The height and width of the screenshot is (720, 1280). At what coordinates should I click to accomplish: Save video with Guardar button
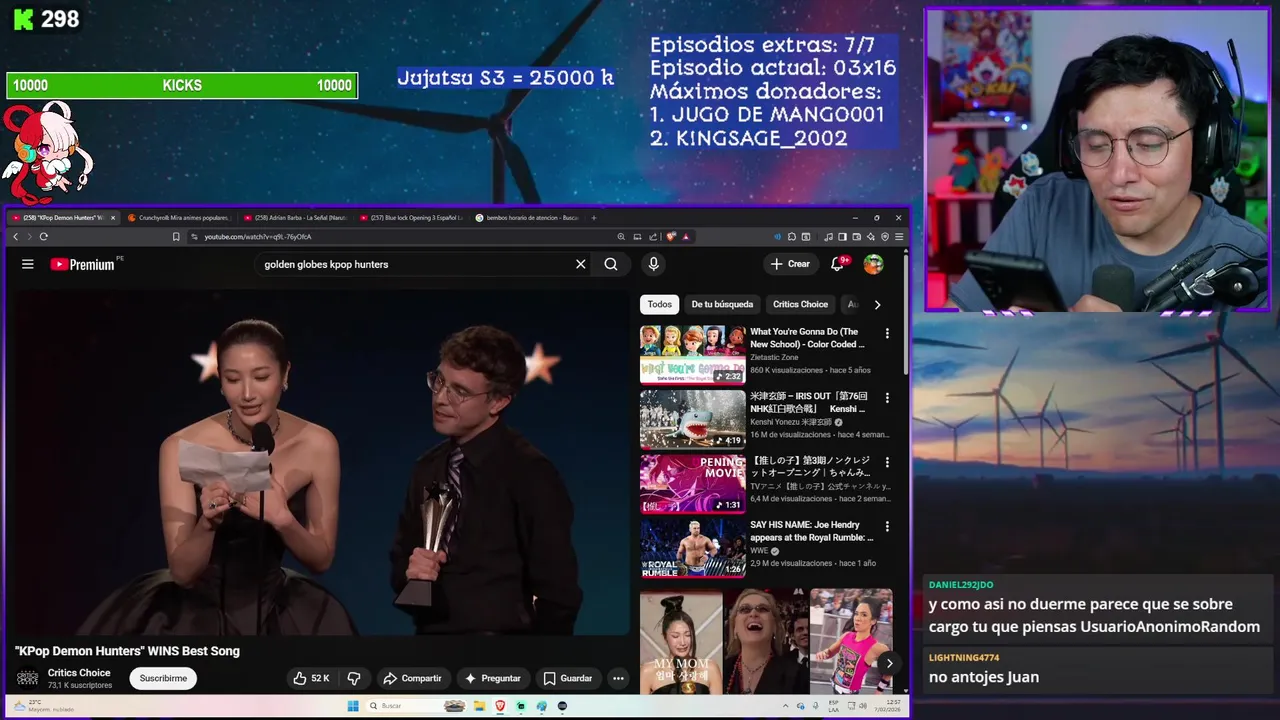(x=567, y=678)
